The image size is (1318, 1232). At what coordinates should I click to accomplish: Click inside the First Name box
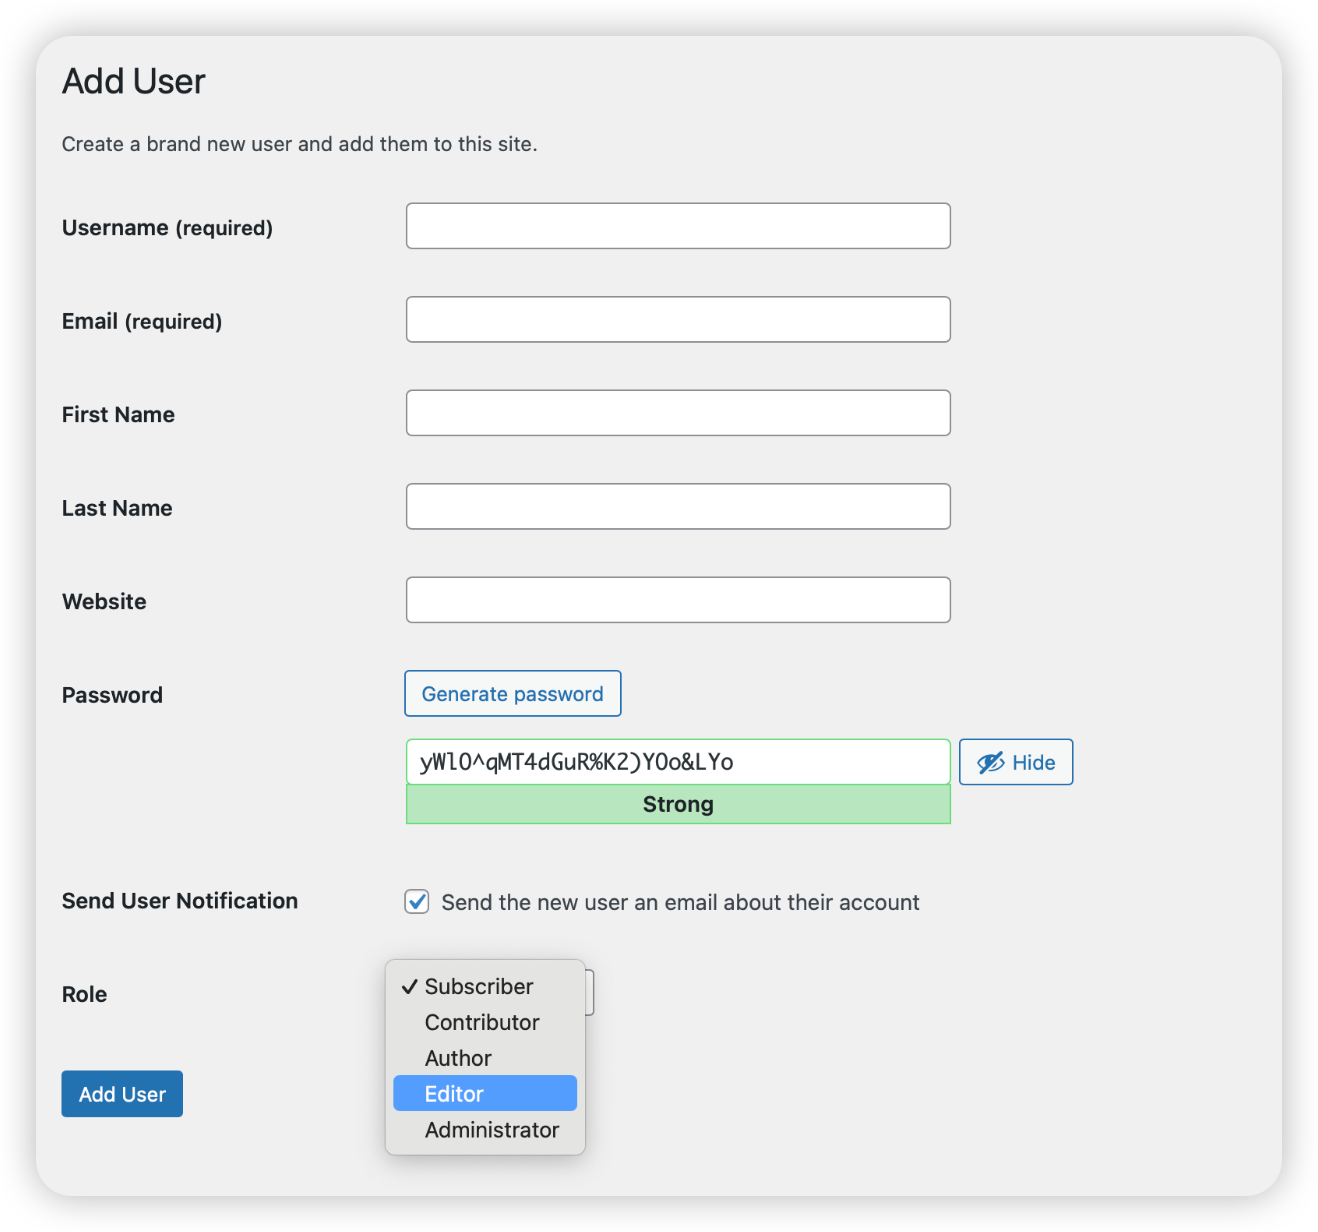[678, 412]
